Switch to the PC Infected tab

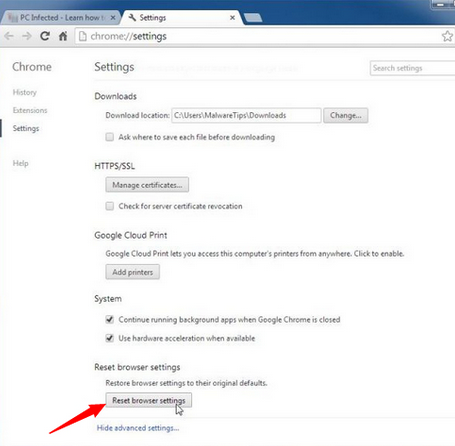[60, 18]
